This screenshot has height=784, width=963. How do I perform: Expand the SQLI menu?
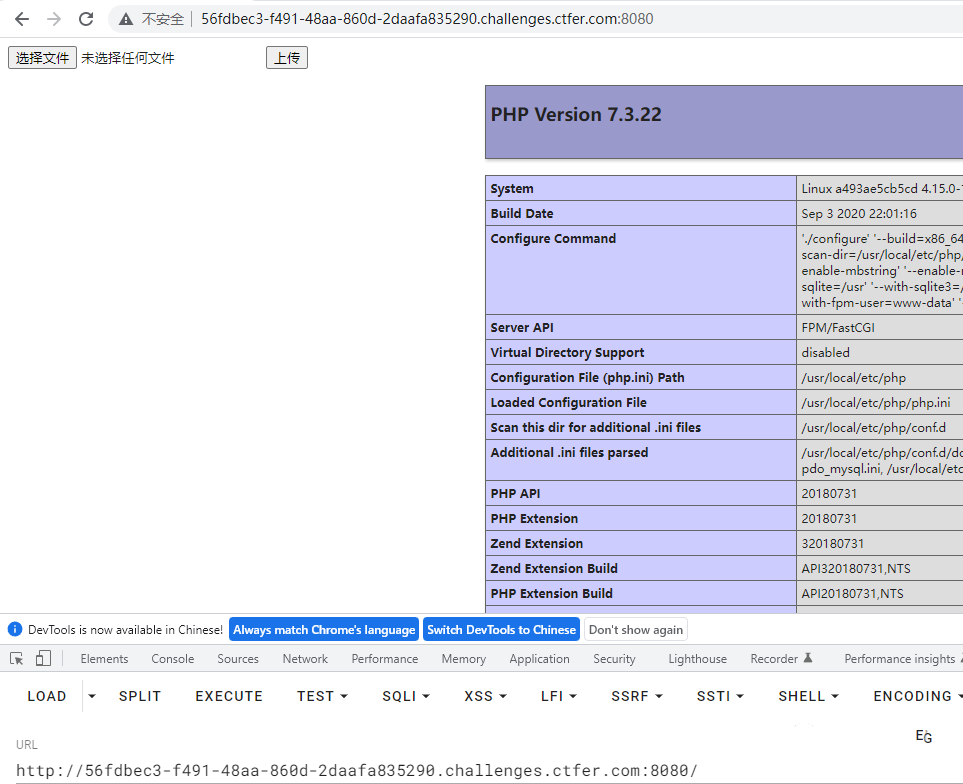[405, 696]
